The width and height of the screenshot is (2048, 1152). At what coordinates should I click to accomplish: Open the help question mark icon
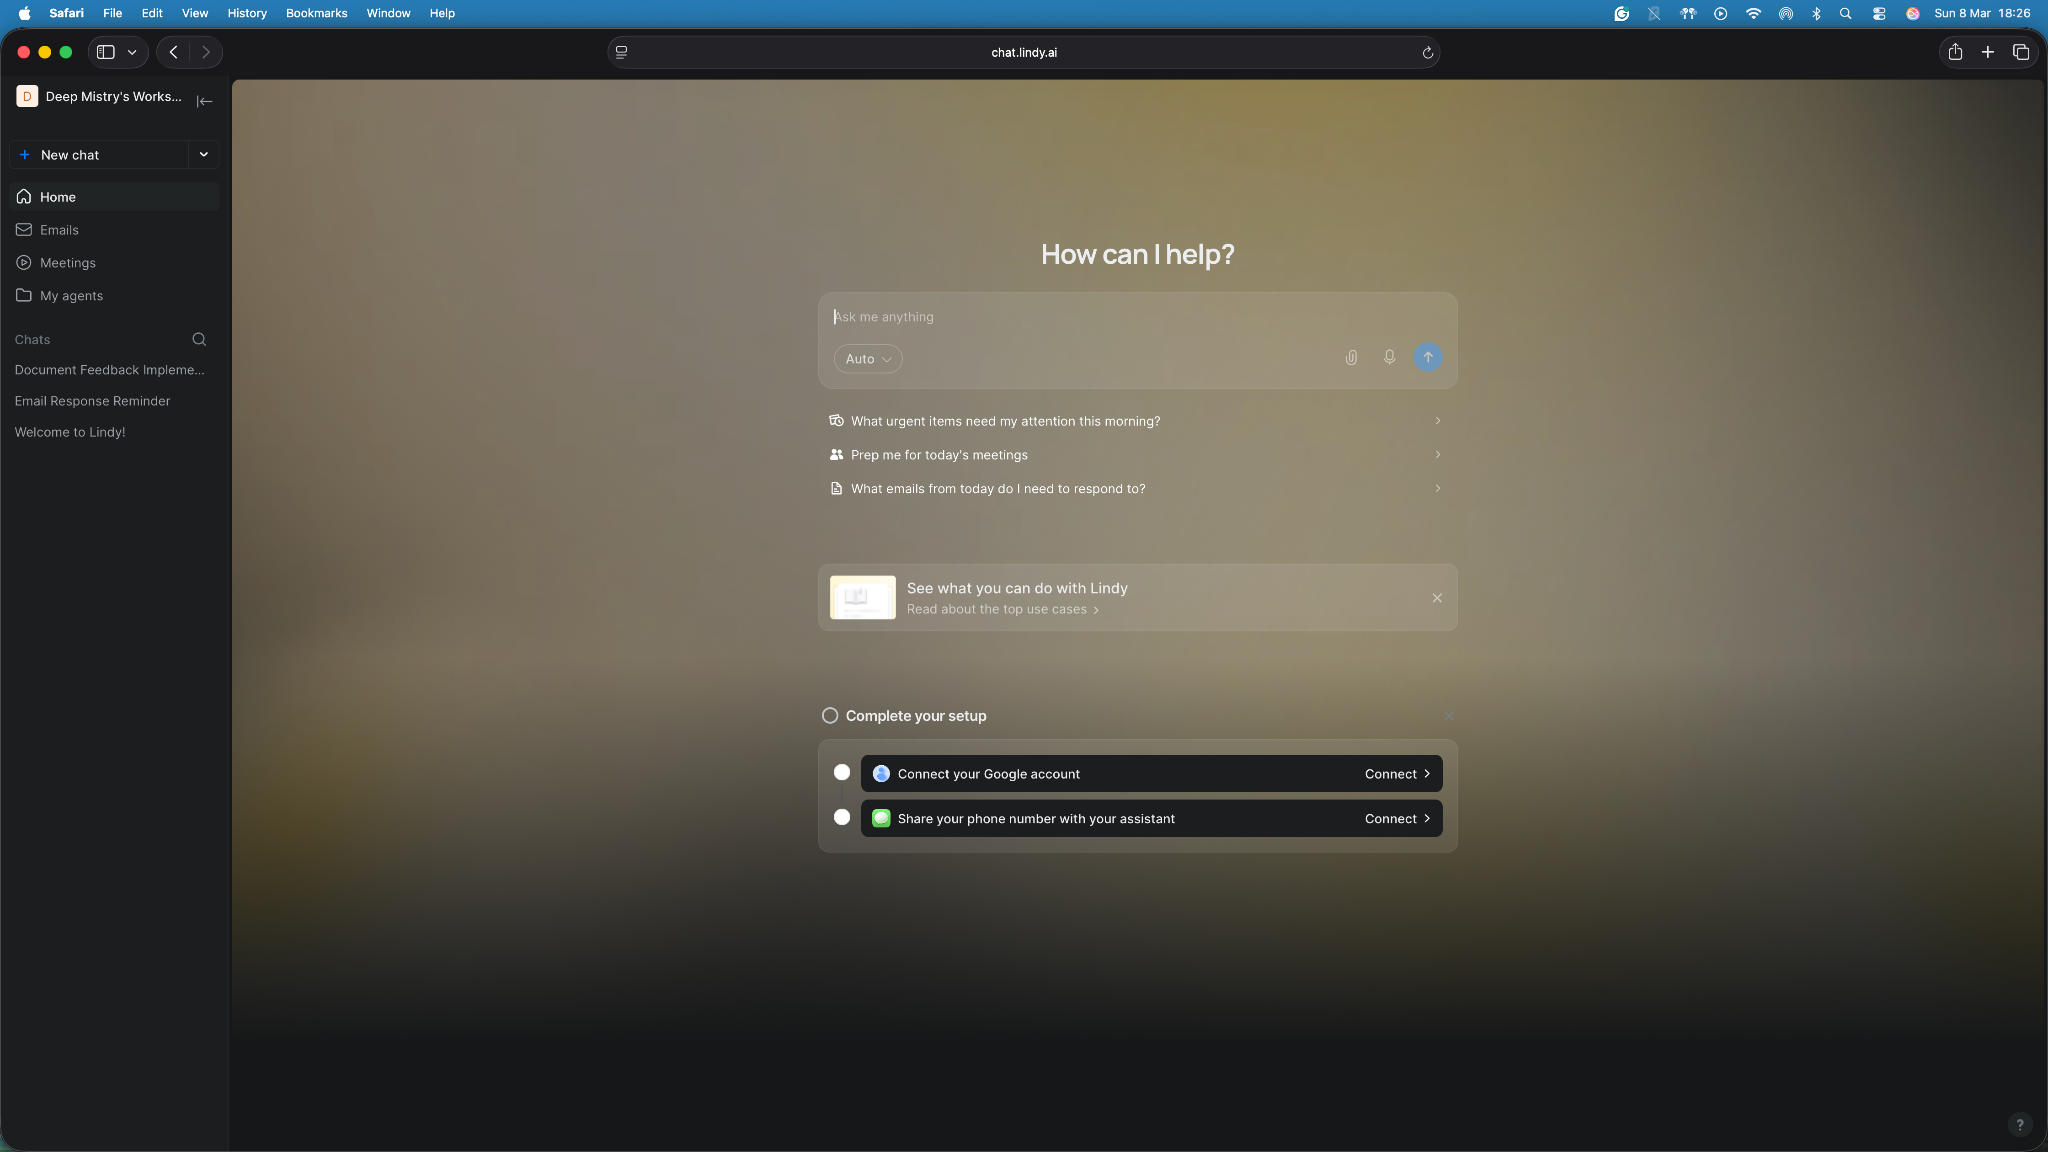tap(2019, 1124)
